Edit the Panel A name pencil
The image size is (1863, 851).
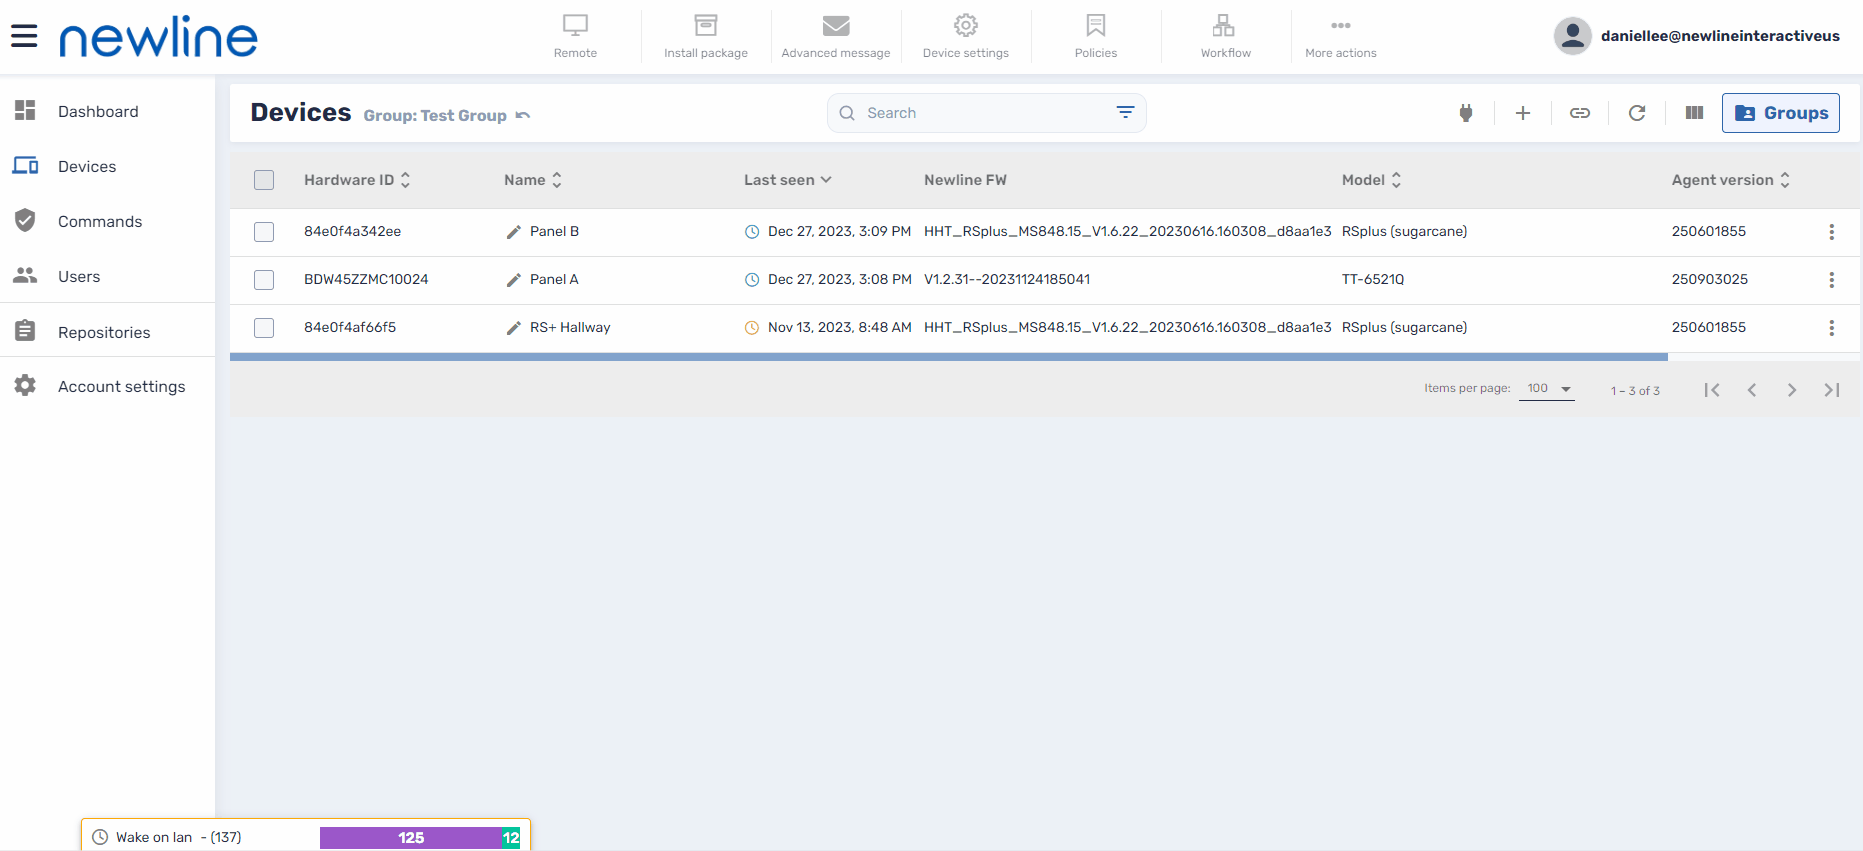[x=514, y=280]
